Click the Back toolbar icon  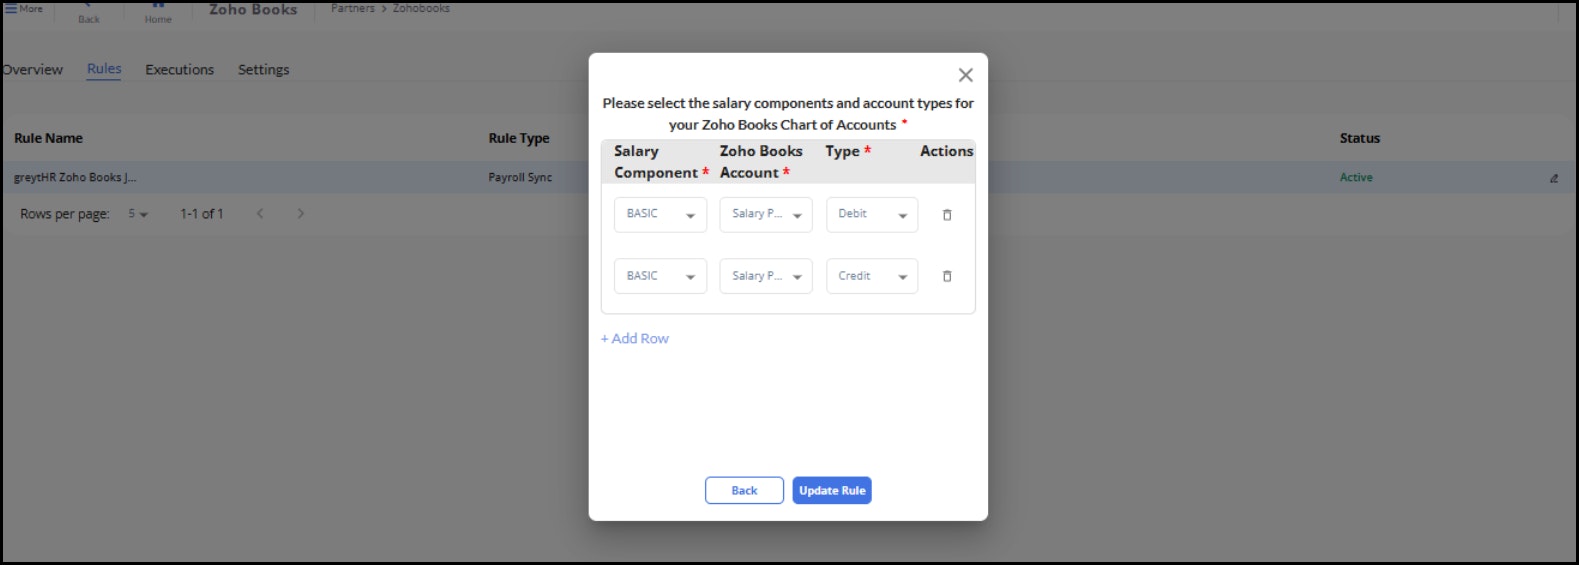[89, 13]
